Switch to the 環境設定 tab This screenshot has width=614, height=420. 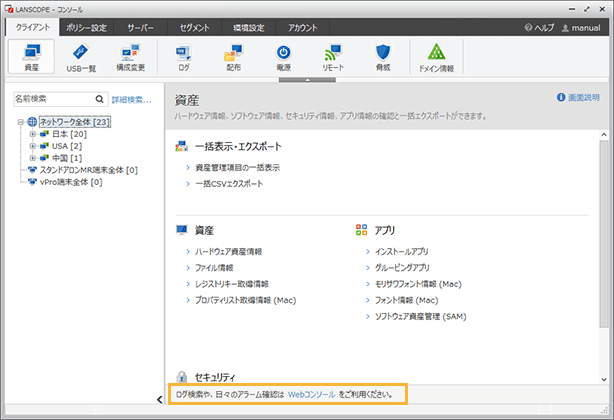coord(249,27)
